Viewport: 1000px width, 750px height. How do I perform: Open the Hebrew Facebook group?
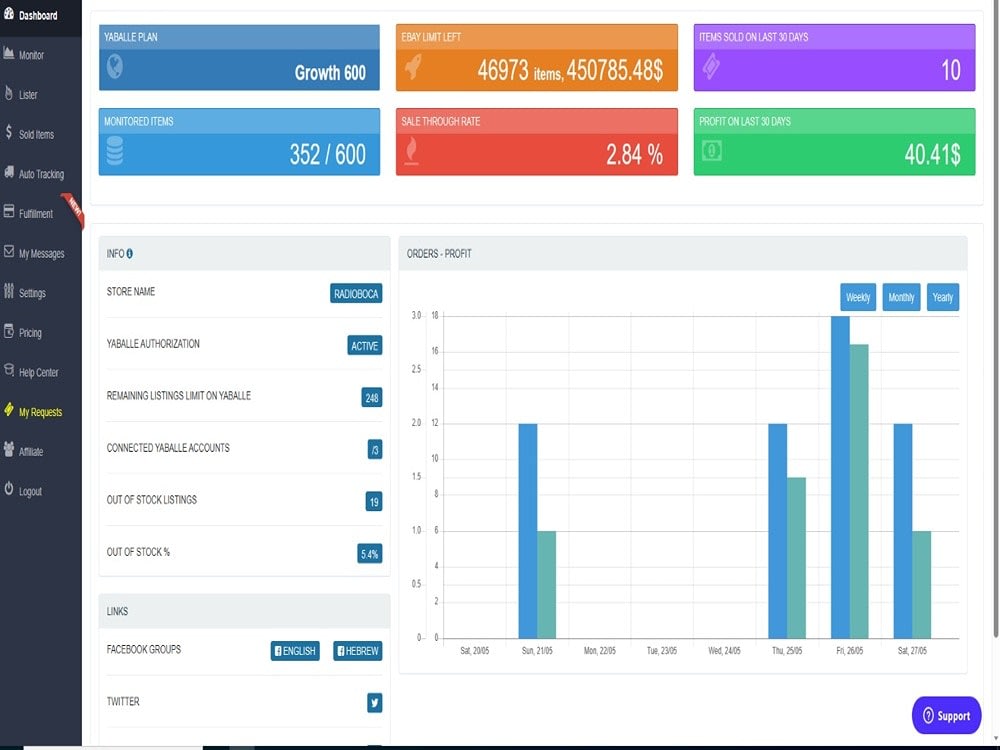click(x=358, y=651)
